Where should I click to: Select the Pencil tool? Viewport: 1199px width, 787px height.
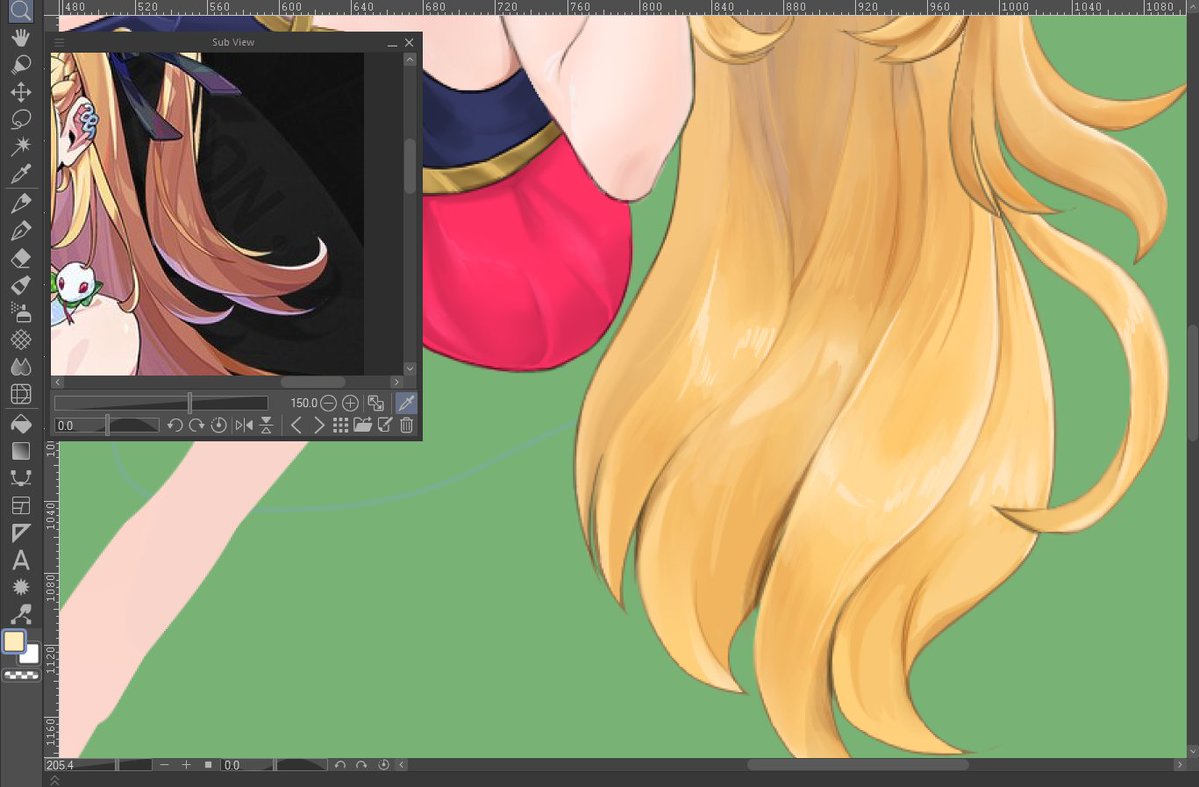point(21,230)
